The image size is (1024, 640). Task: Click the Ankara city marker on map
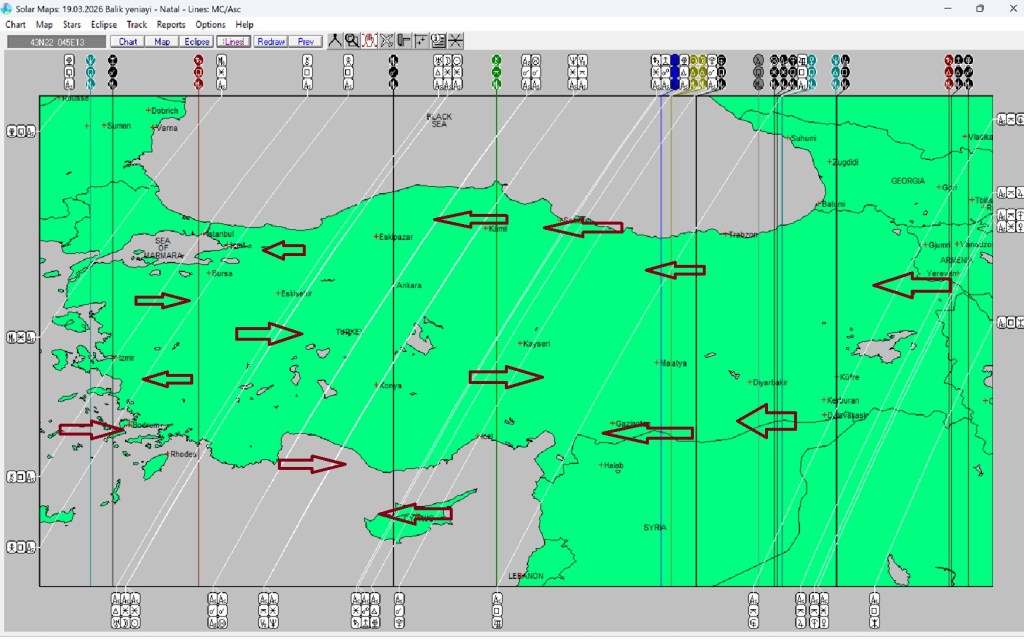tap(395, 285)
